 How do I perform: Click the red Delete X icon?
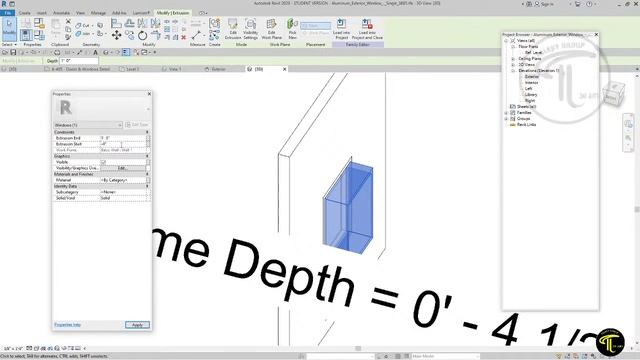[184, 38]
